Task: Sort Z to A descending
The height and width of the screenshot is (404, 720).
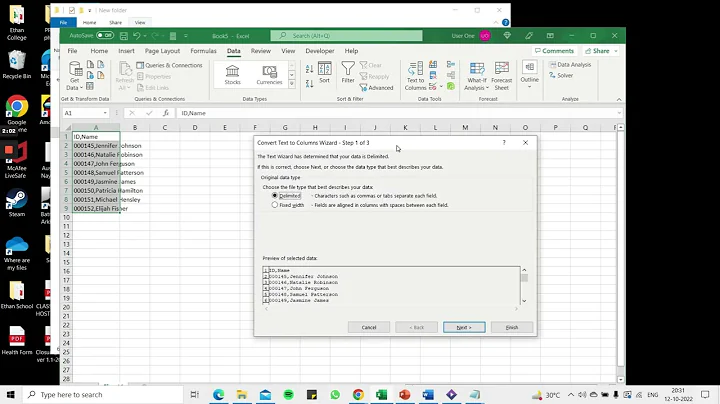Action: tap(309, 84)
